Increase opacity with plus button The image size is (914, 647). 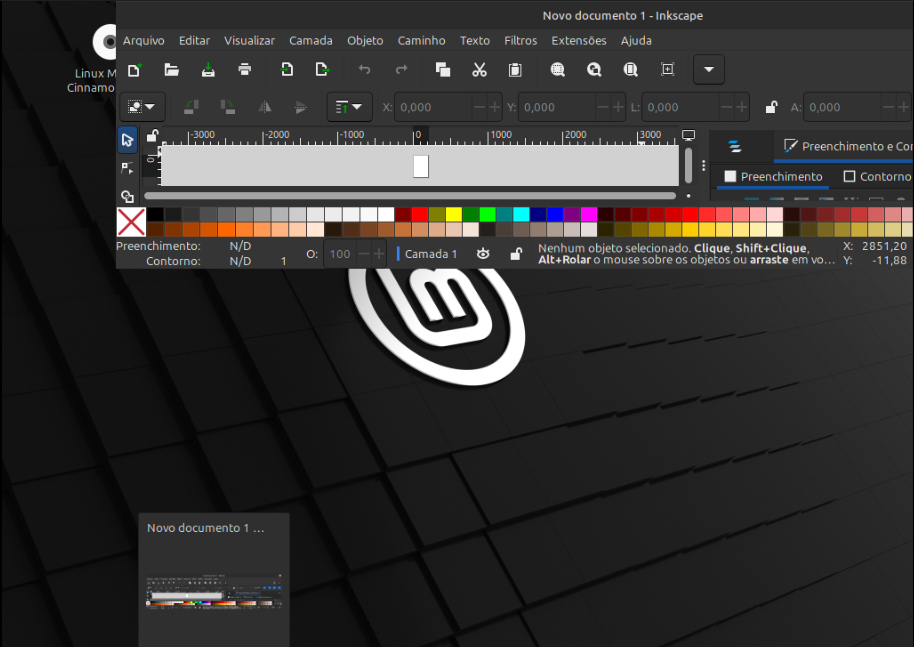tap(379, 254)
